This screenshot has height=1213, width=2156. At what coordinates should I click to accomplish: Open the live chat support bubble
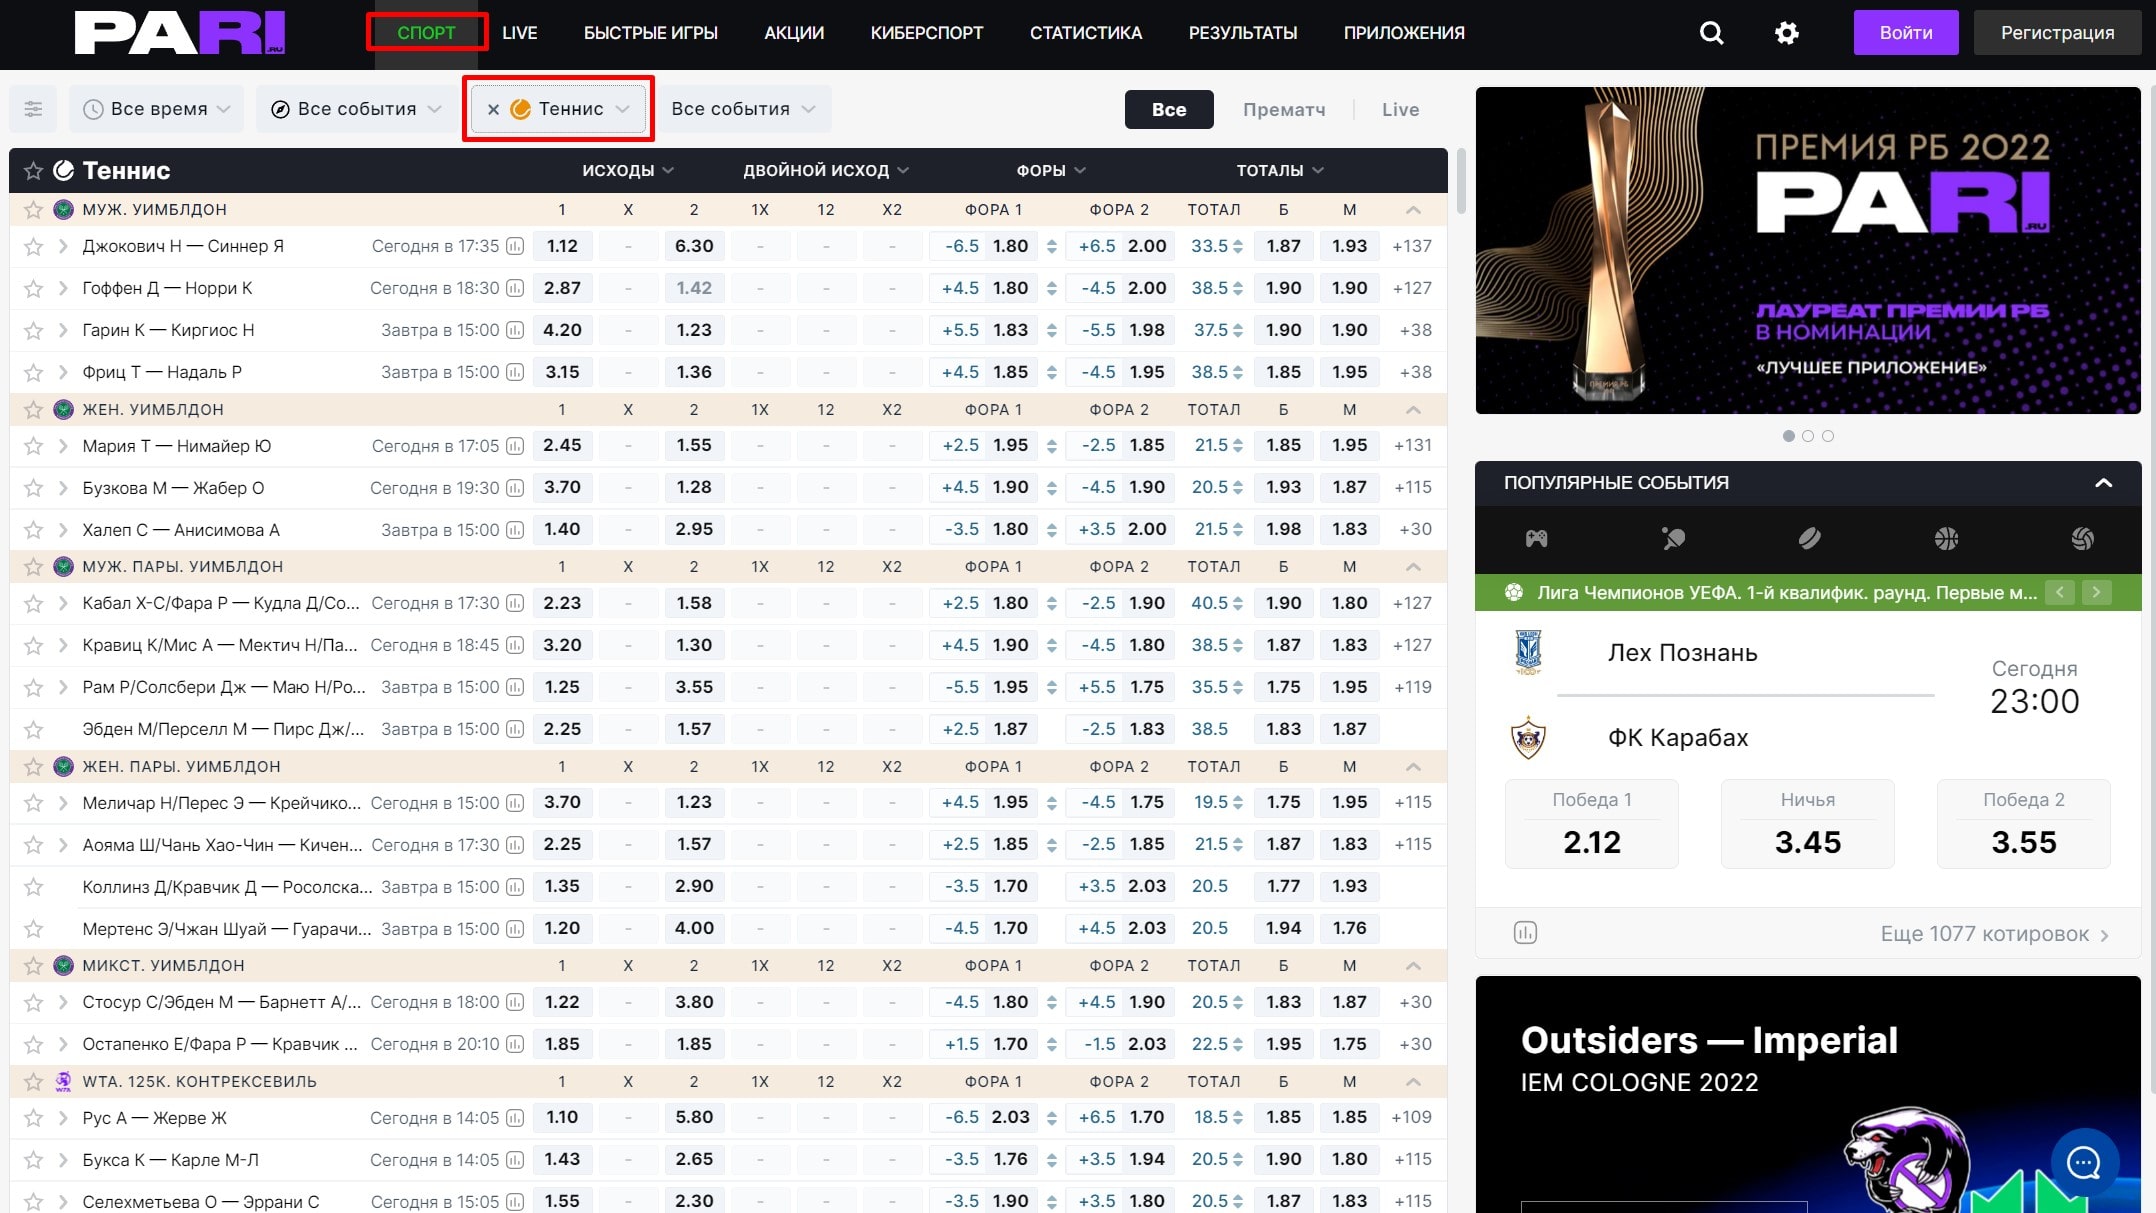pos(2084,1162)
